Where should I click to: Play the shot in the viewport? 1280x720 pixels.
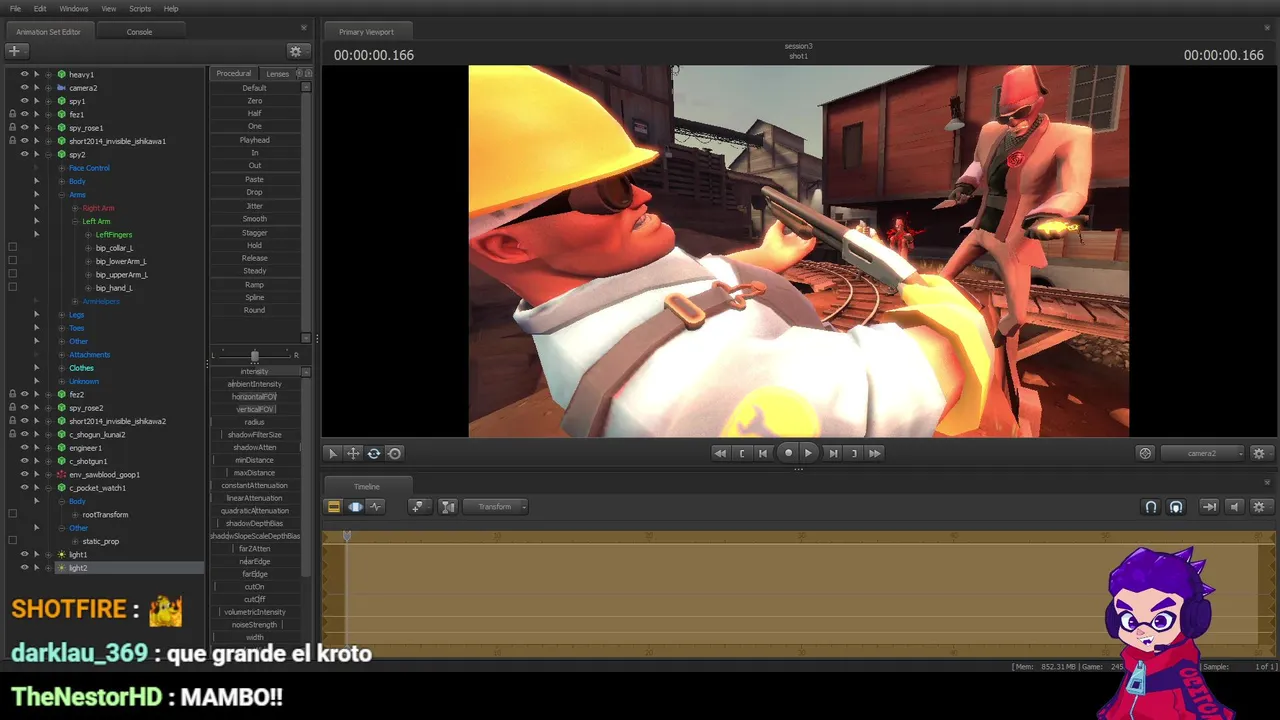click(x=809, y=453)
